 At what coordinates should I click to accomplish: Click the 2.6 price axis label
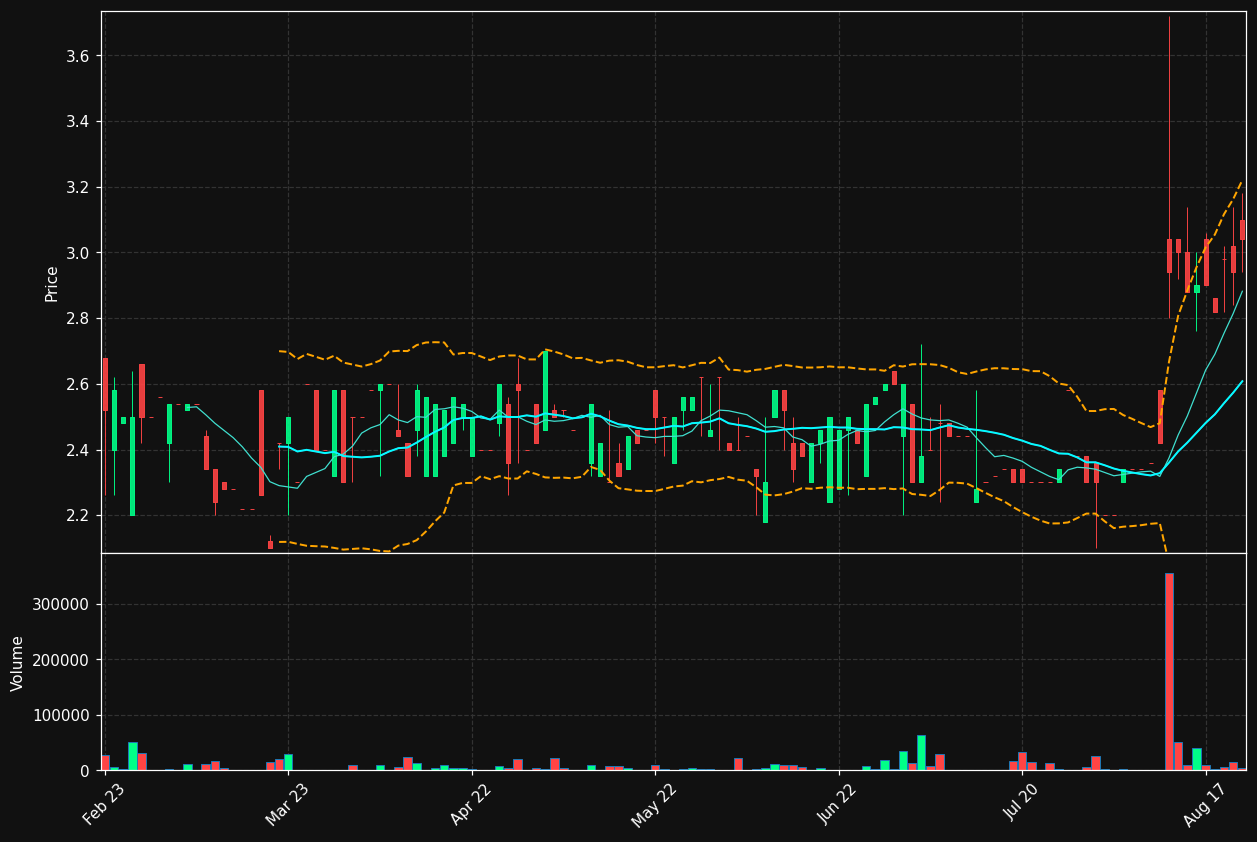(77, 385)
